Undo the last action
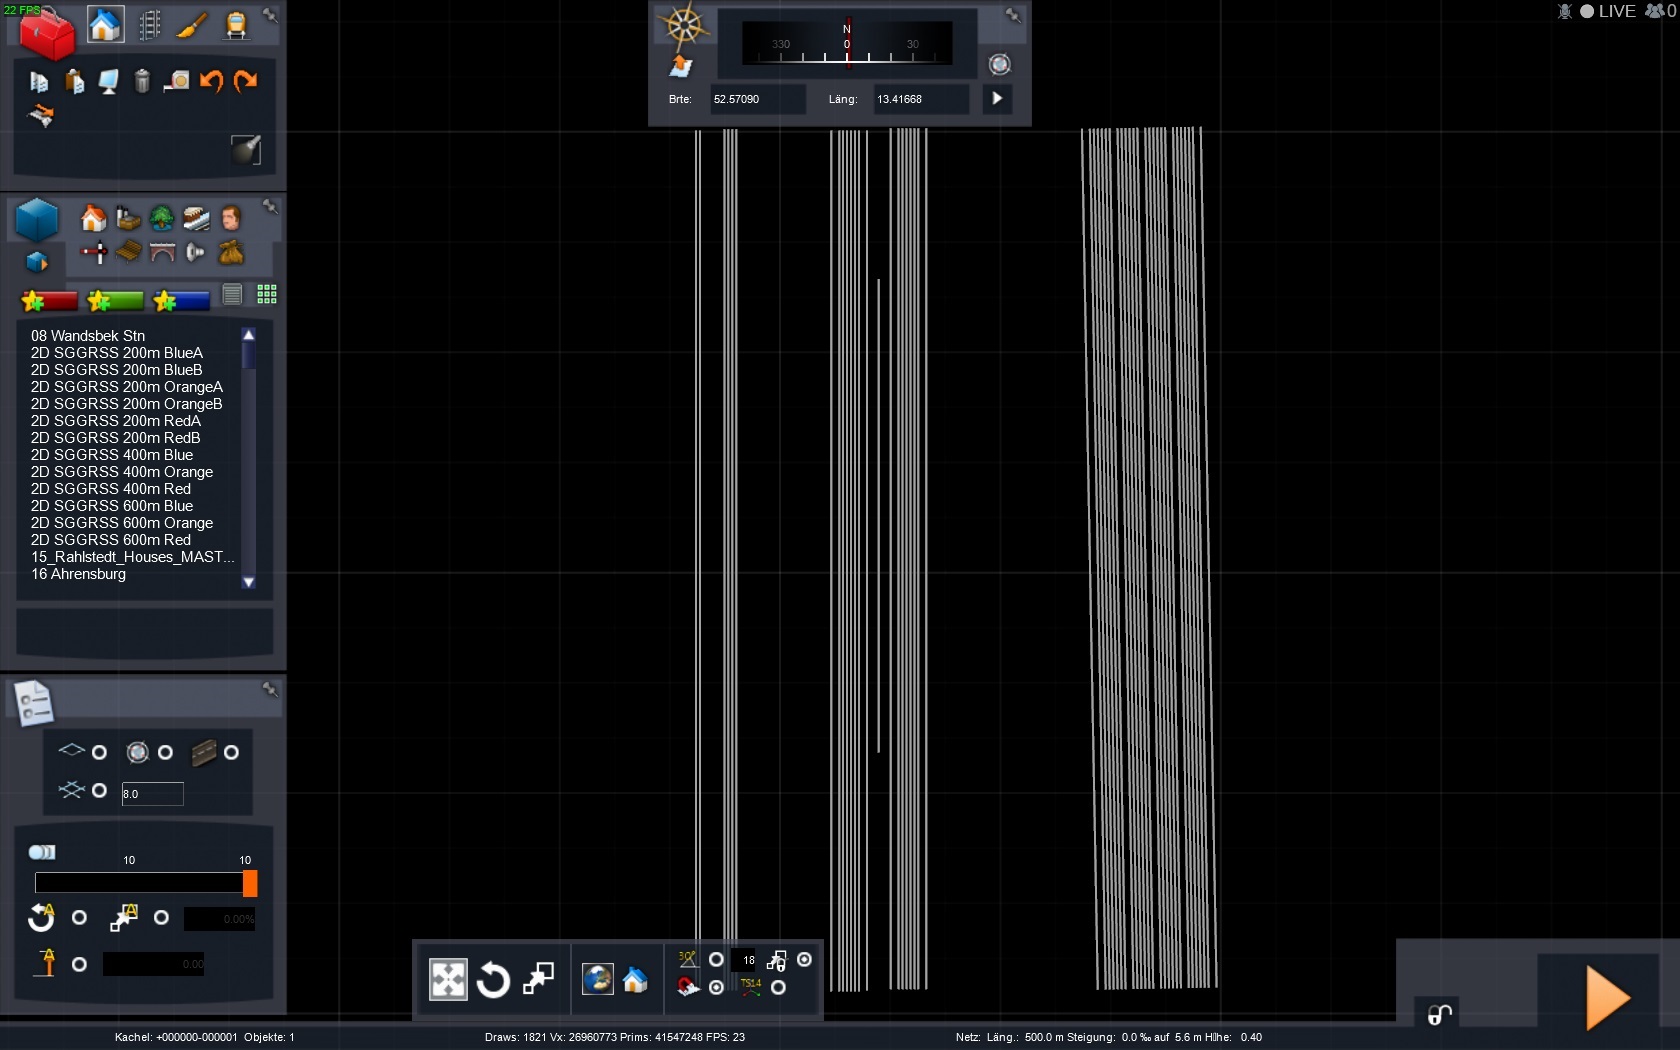This screenshot has width=1680, height=1050. pyautogui.click(x=211, y=81)
